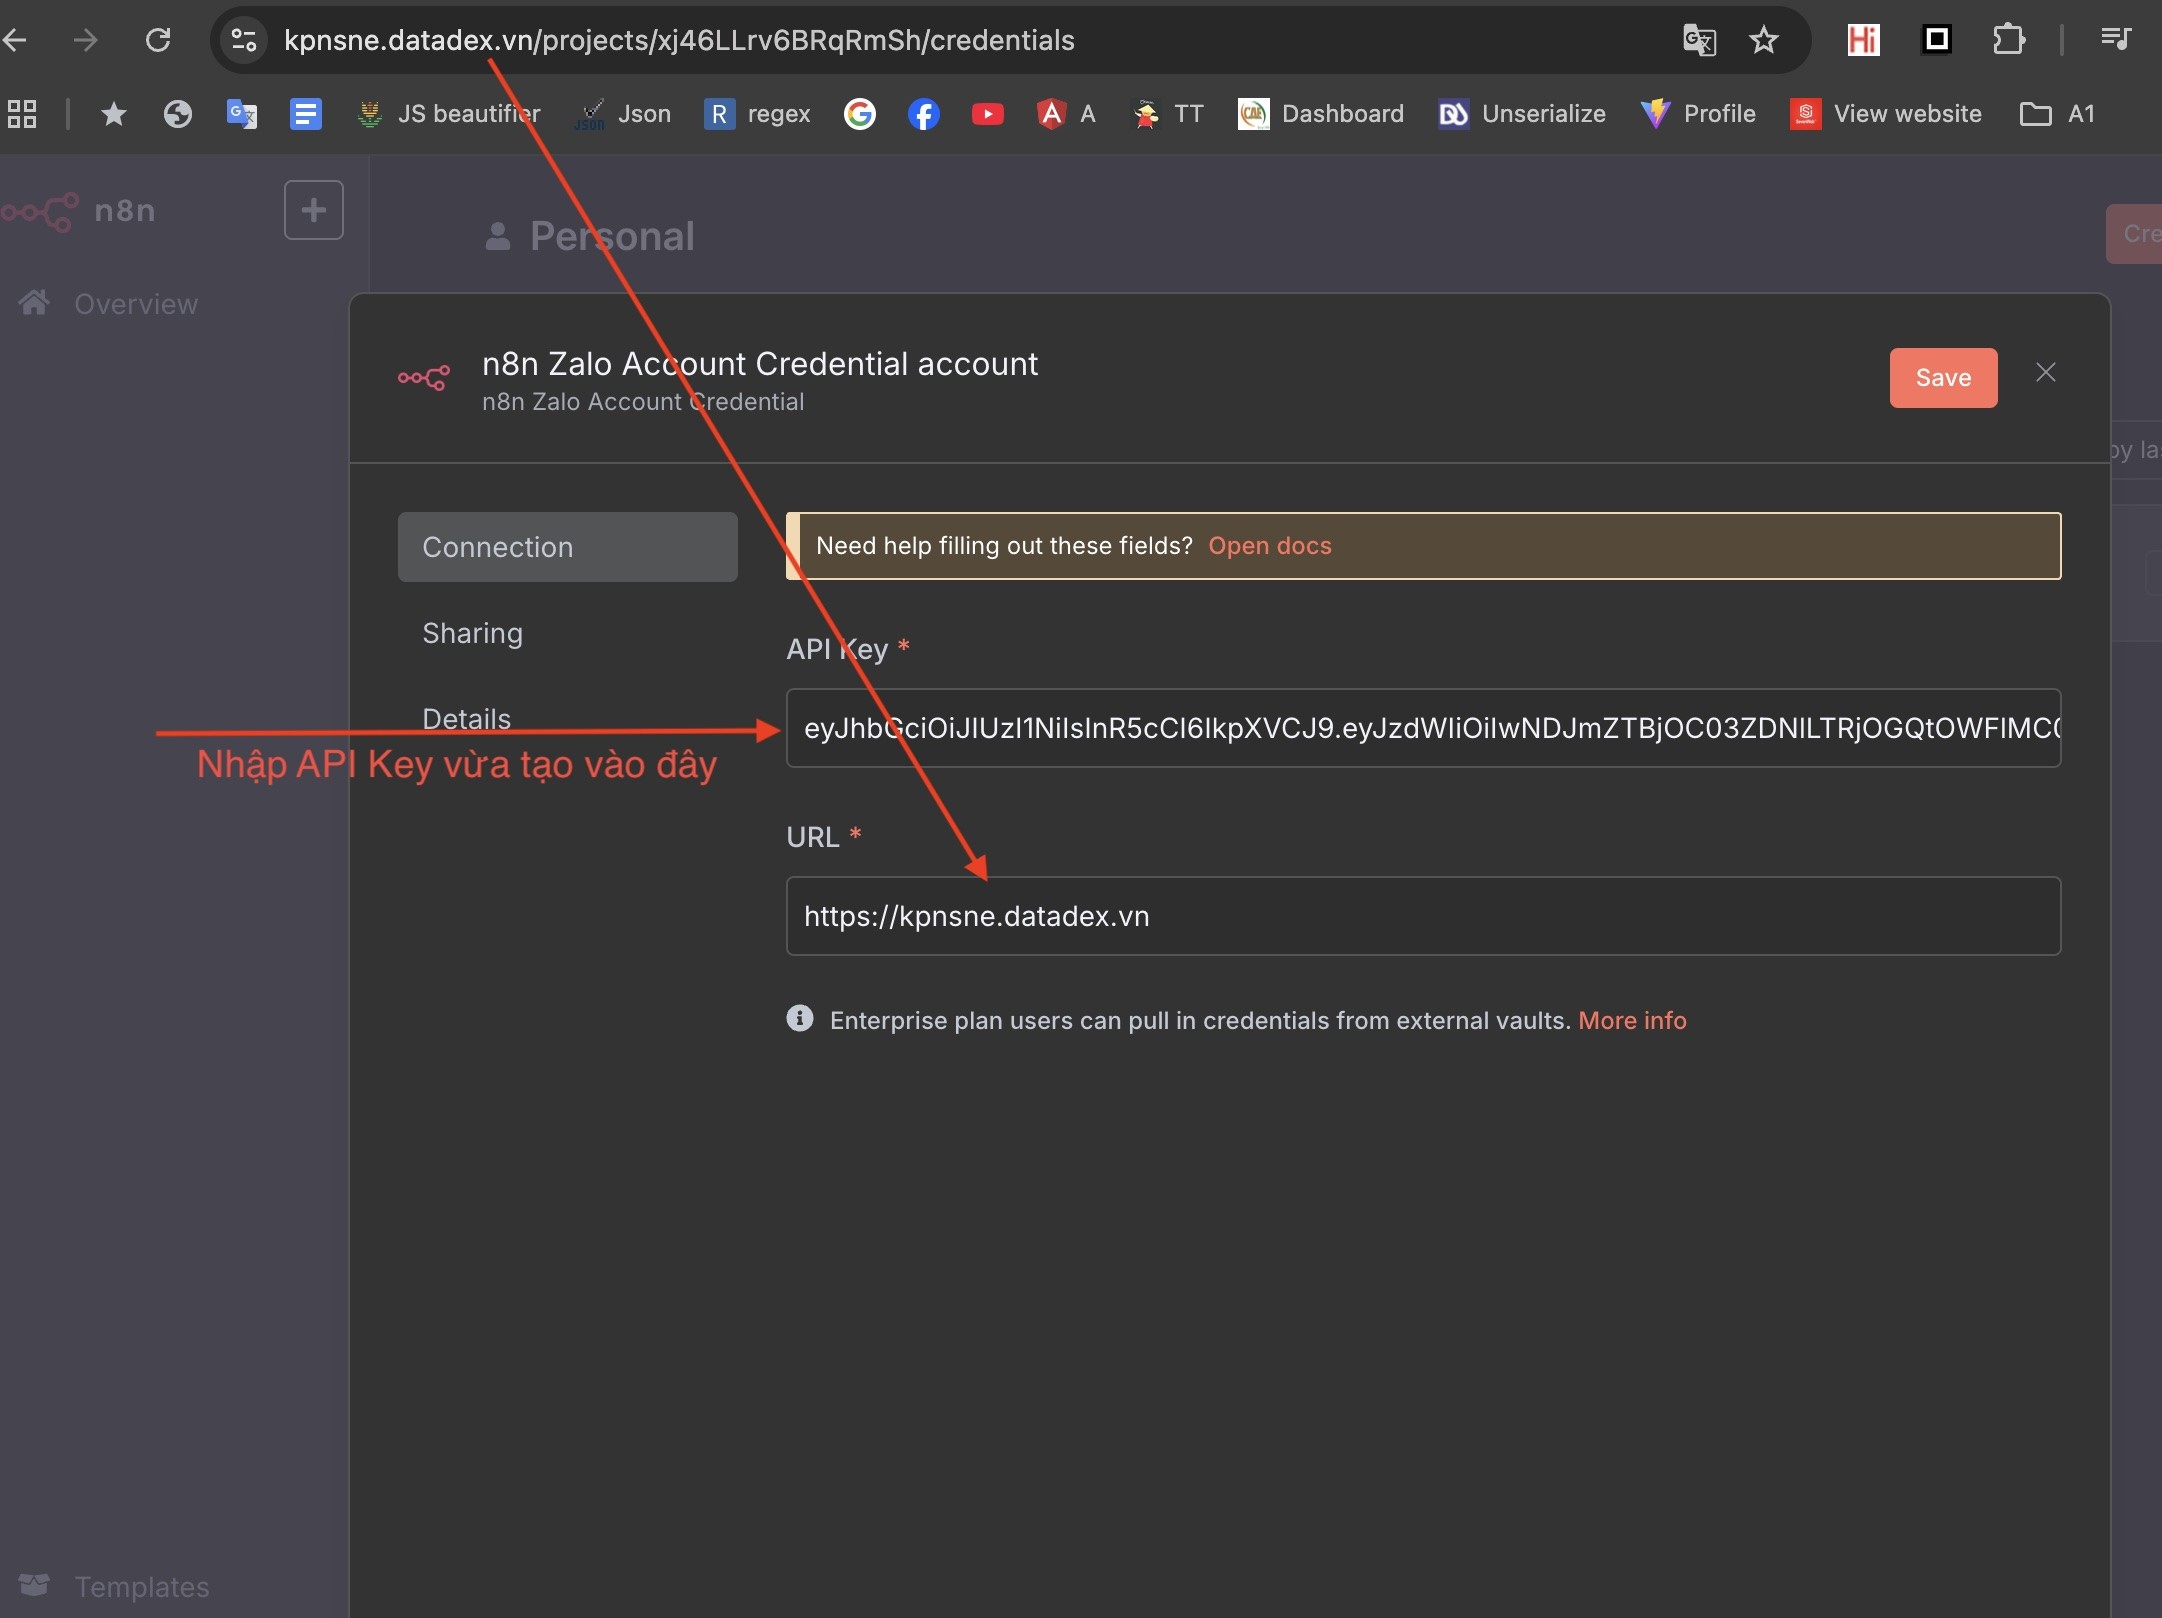Edit the credential name title

pyautogui.click(x=760, y=364)
